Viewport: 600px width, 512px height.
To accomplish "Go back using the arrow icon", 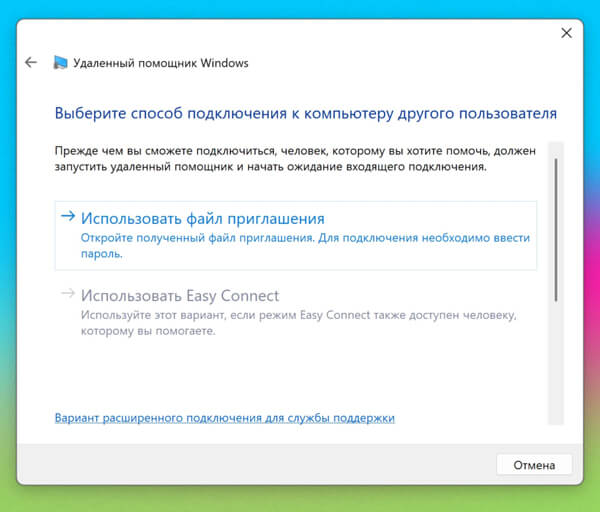I will 31,62.
